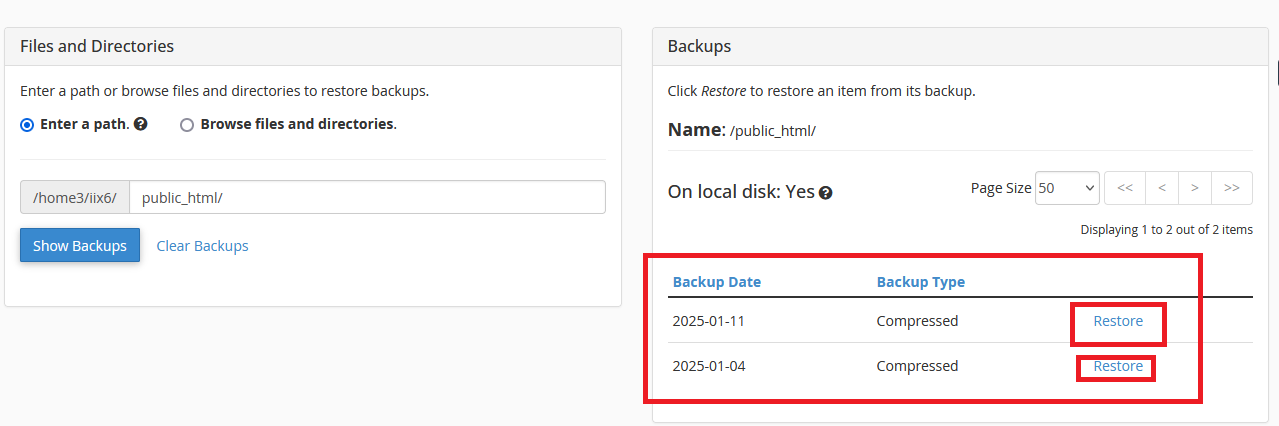This screenshot has width=1279, height=426.
Task: Click the 2025-01-11 backup date cell
Action: coord(709,321)
